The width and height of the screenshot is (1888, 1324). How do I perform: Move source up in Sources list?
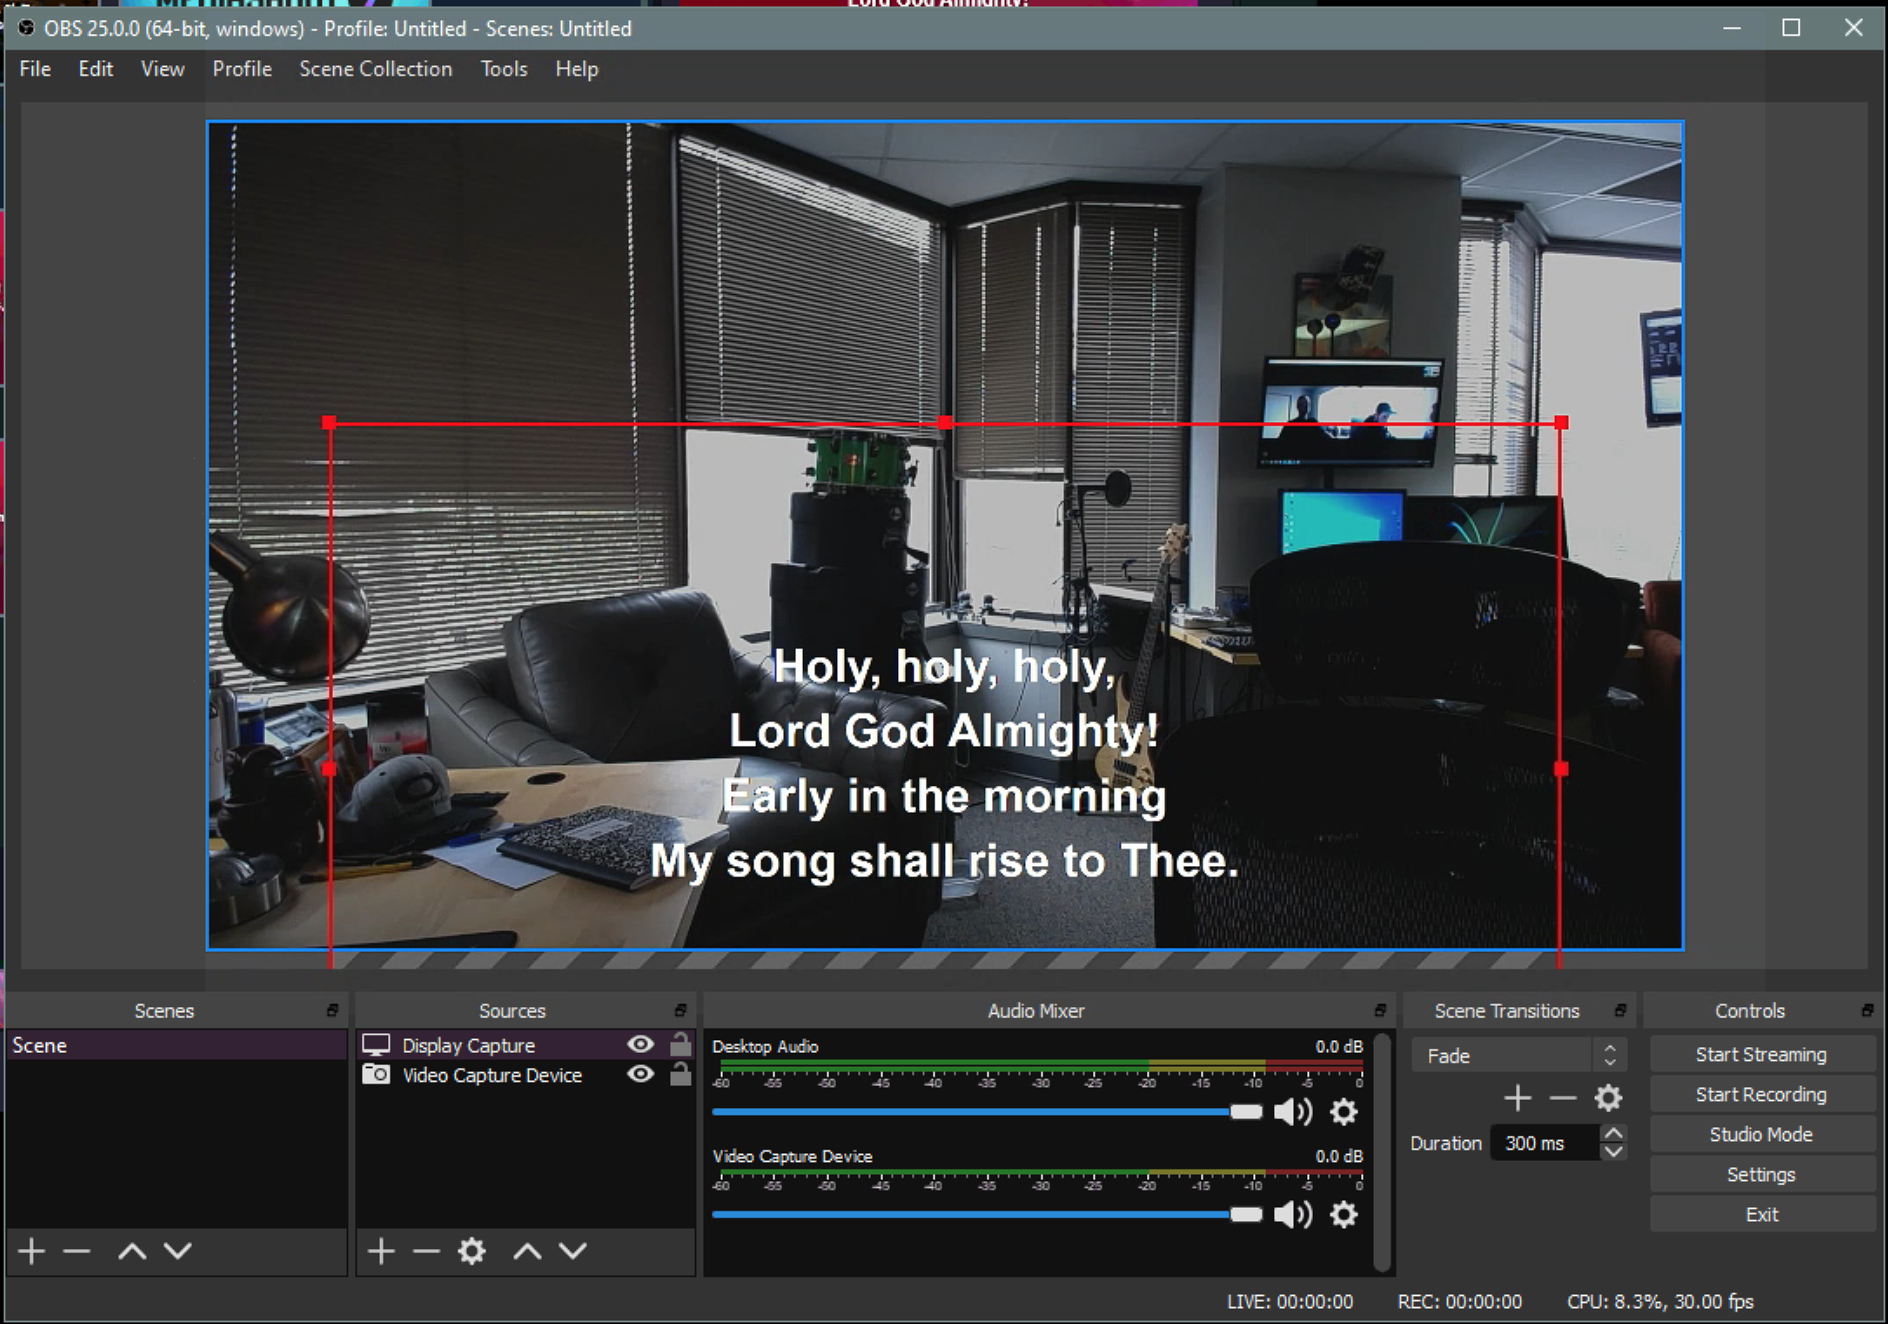point(527,1251)
